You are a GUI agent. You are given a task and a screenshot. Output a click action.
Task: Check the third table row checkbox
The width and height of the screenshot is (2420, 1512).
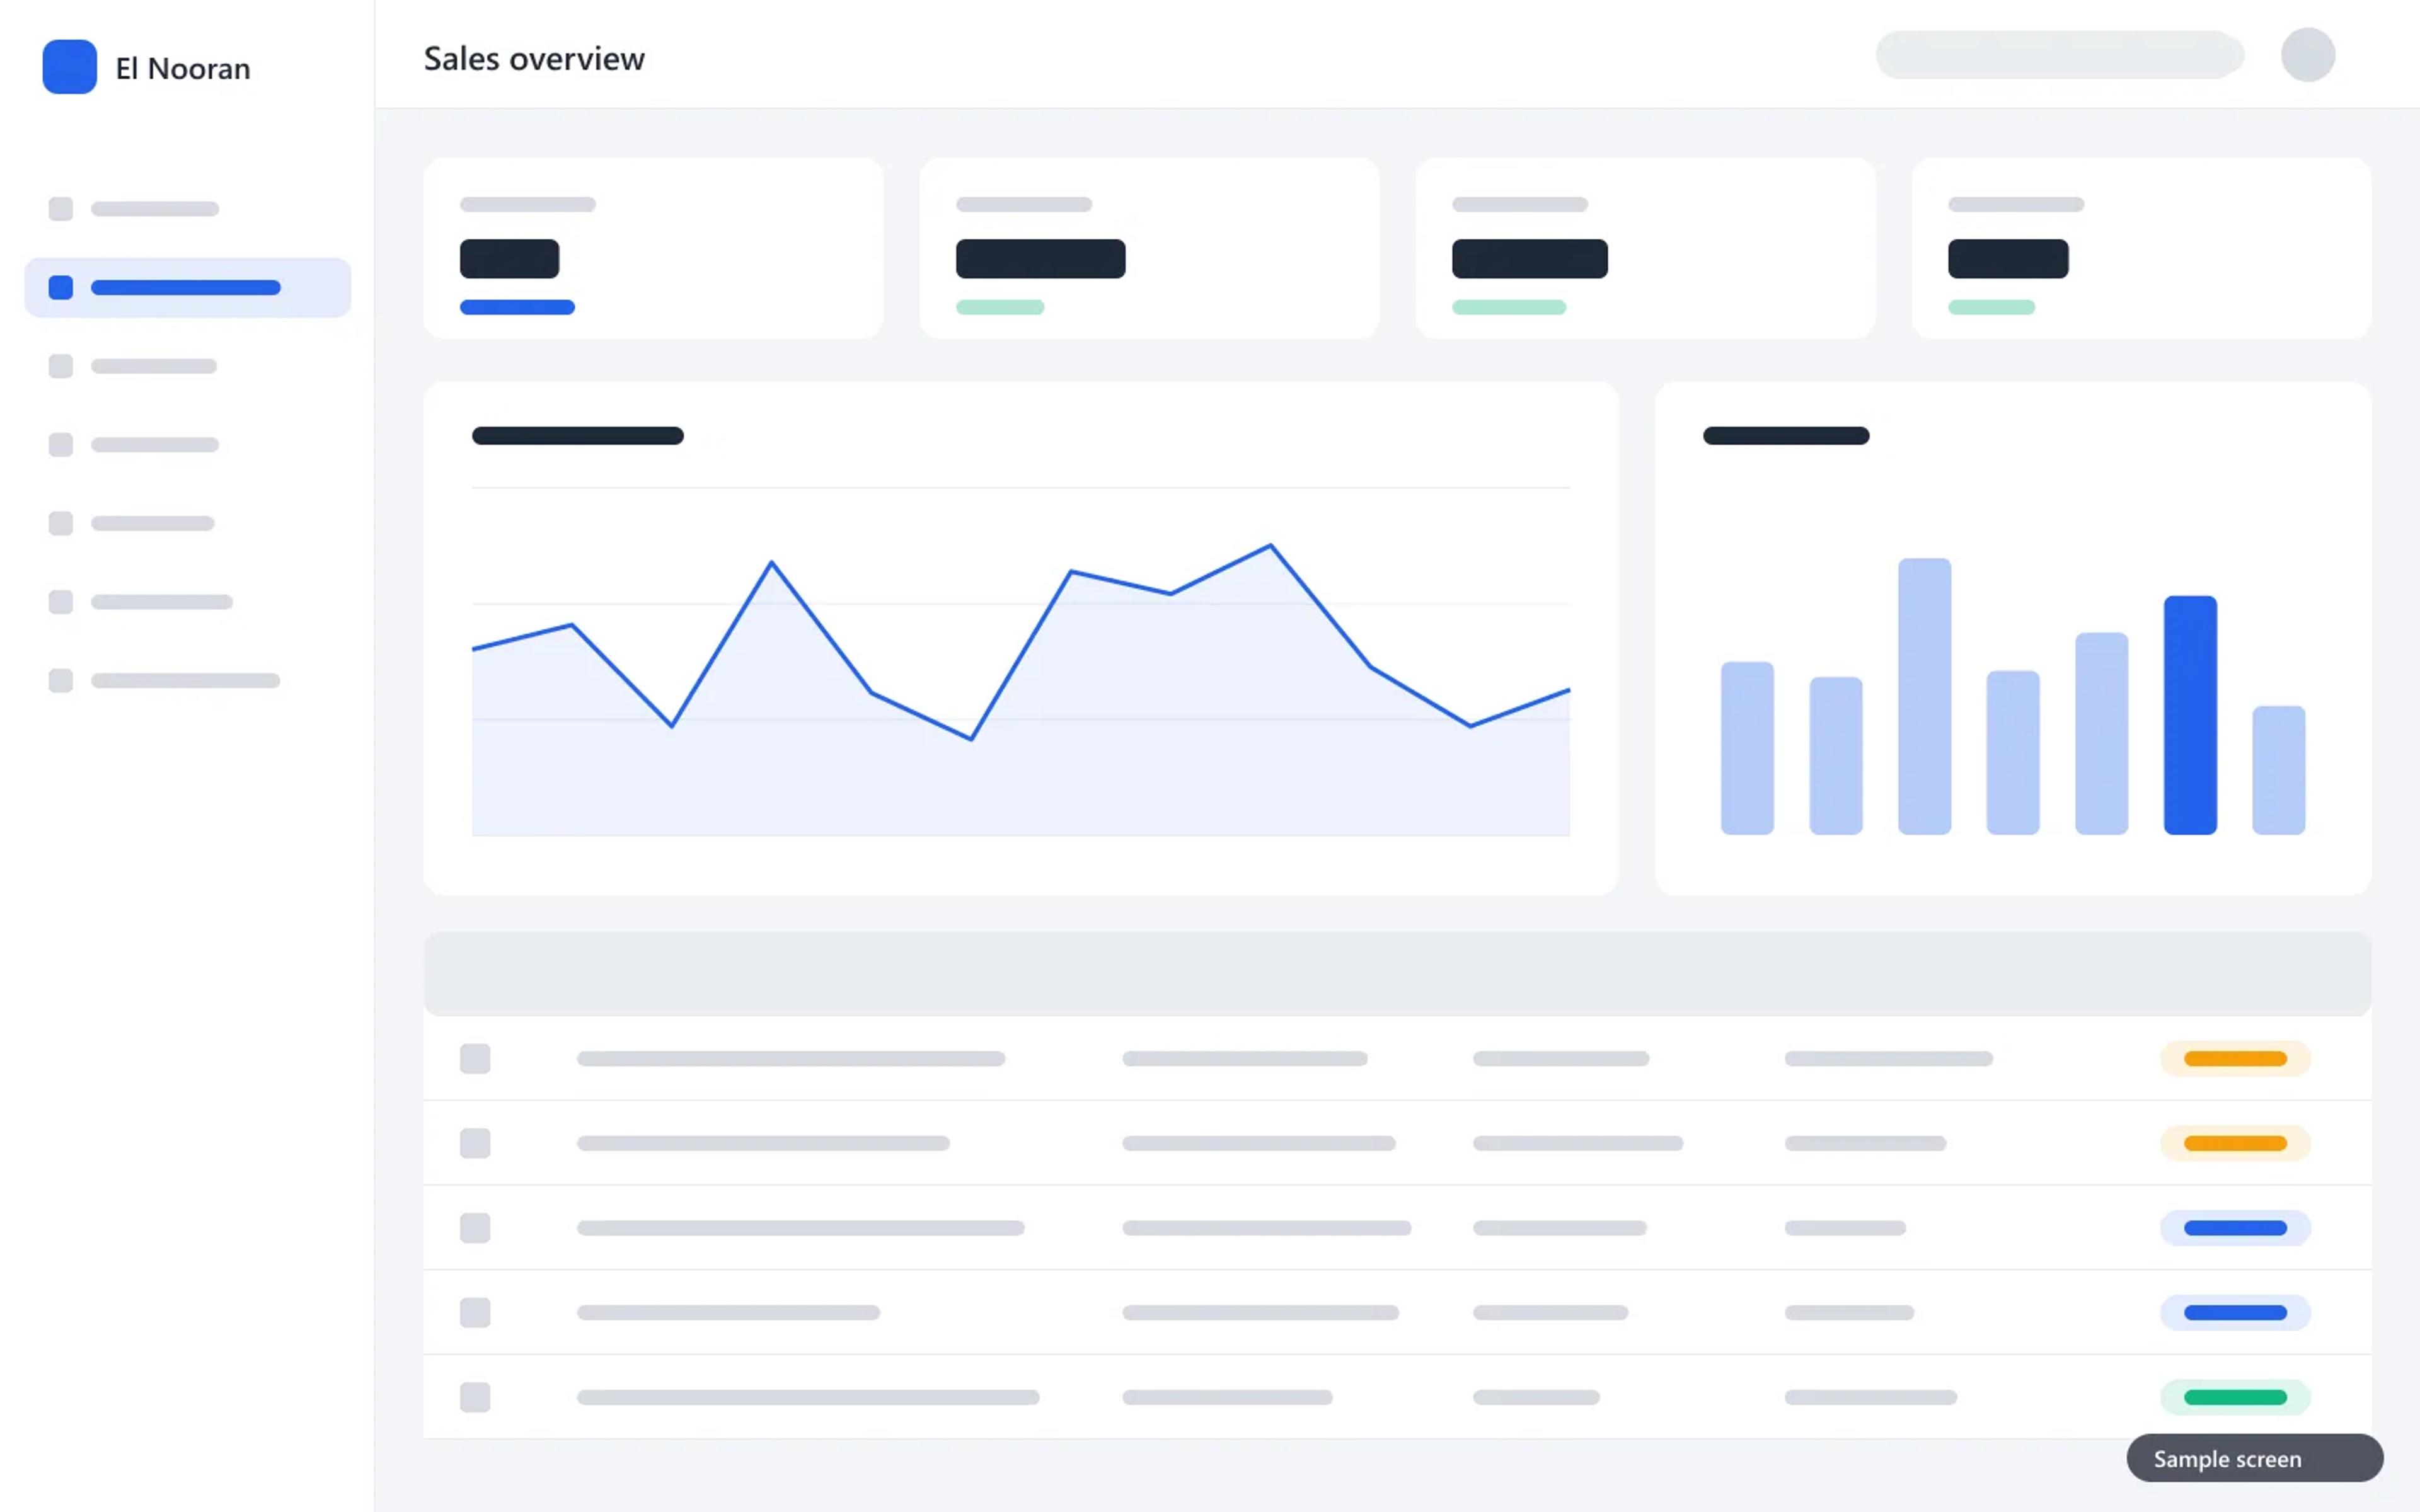(475, 1228)
